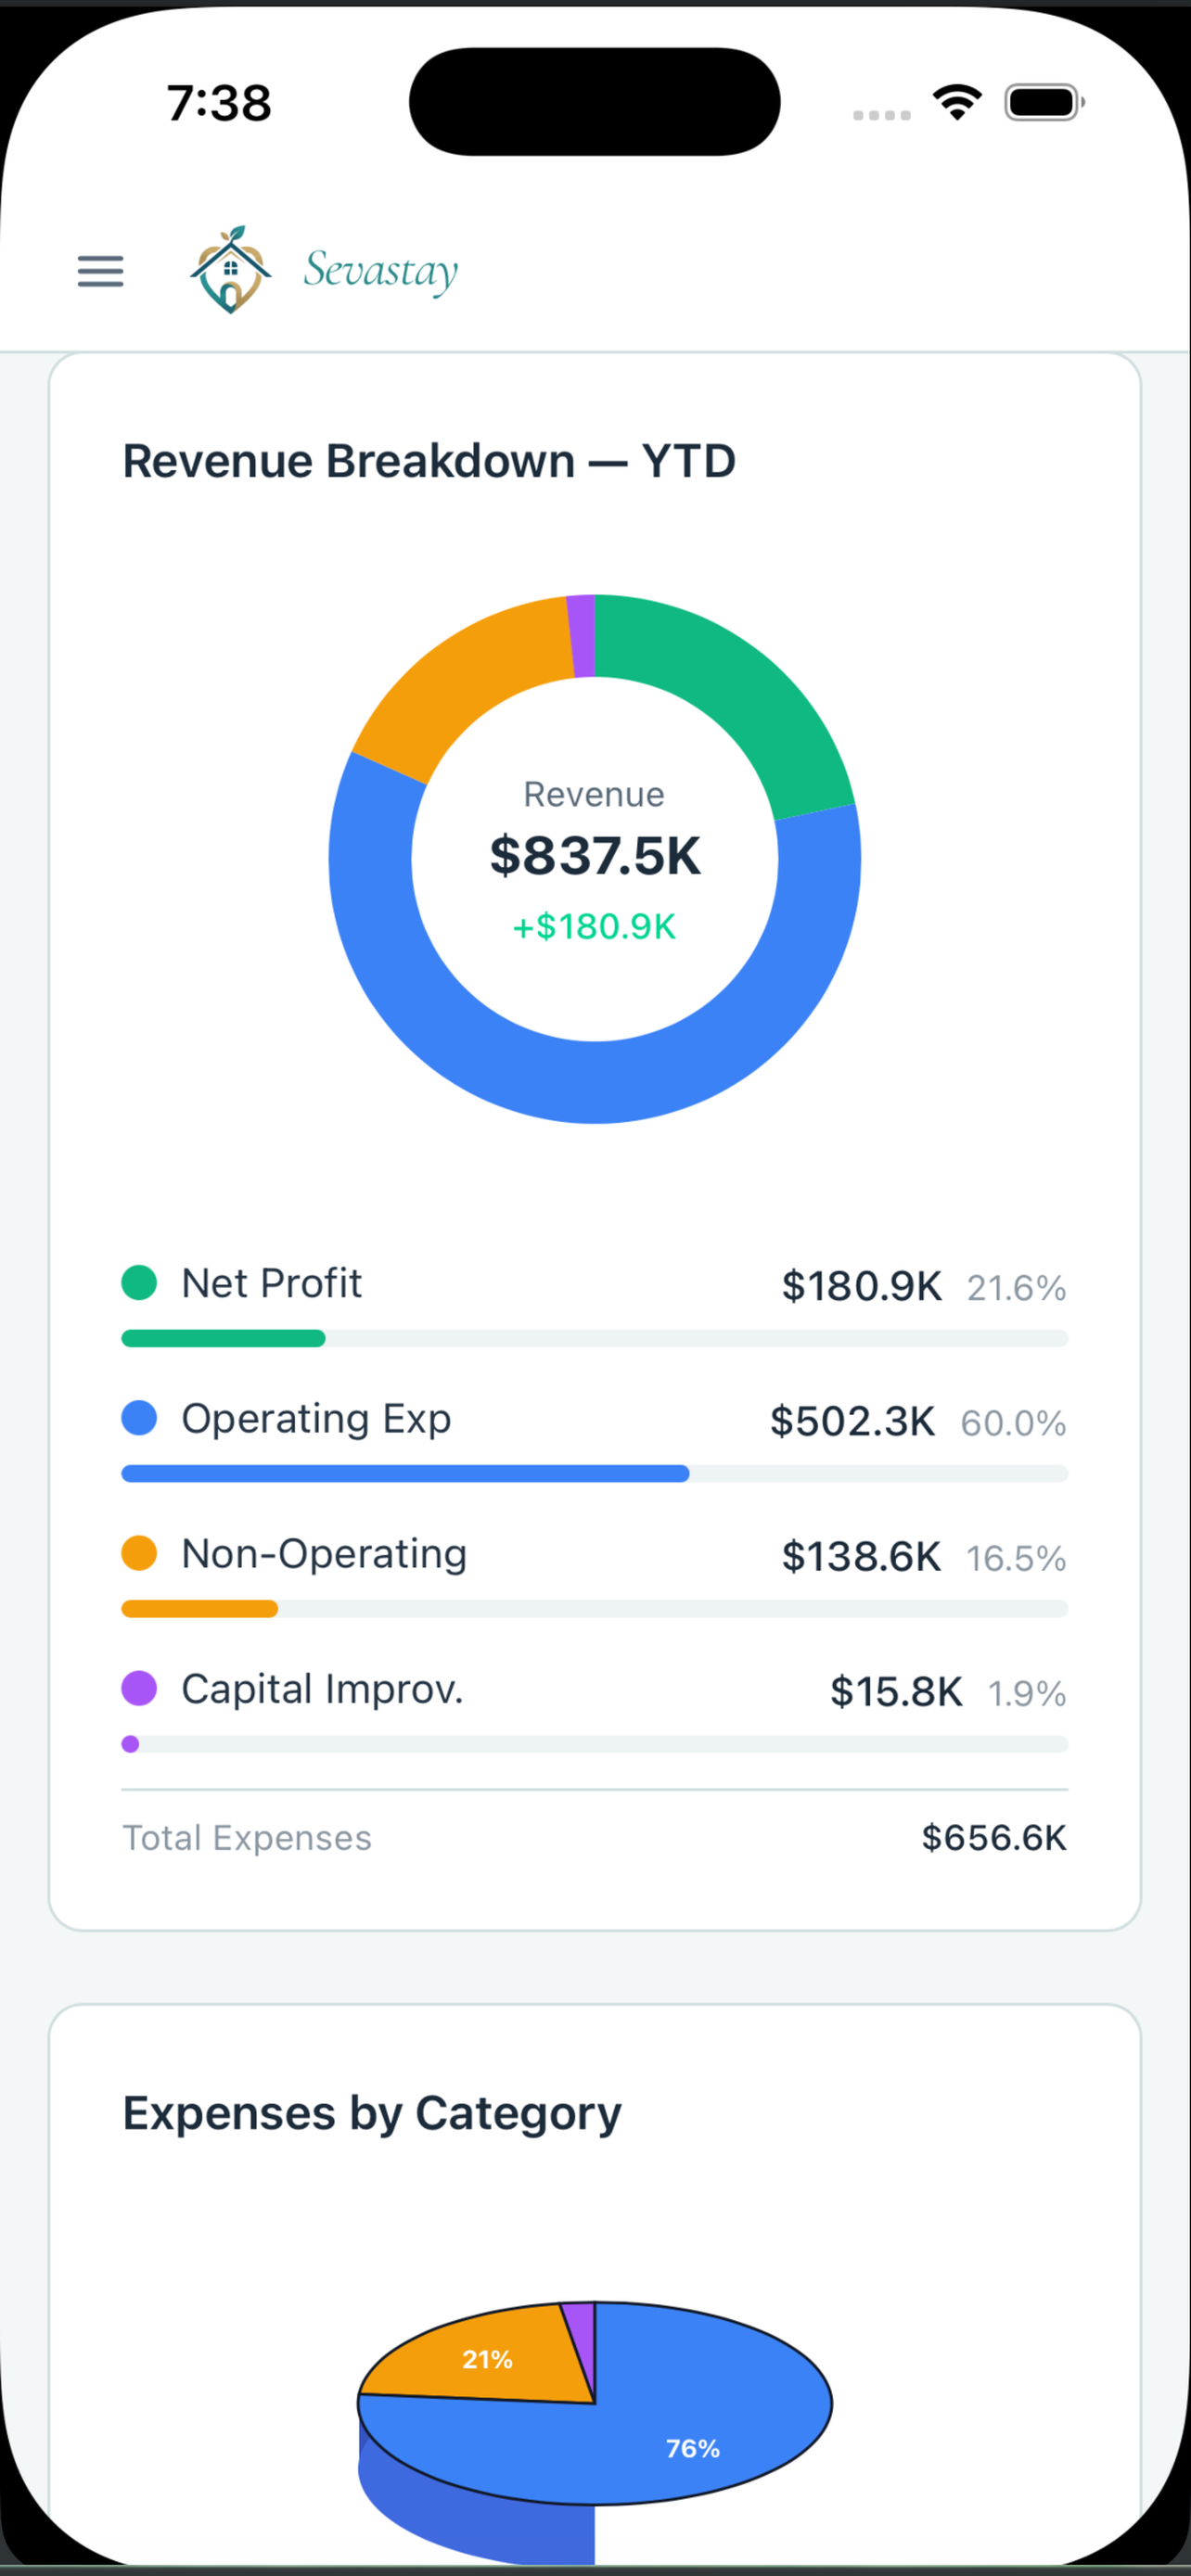1191x2576 pixels.
Task: Tap the purple Capital Improv. legend dot
Action: tap(139, 1689)
